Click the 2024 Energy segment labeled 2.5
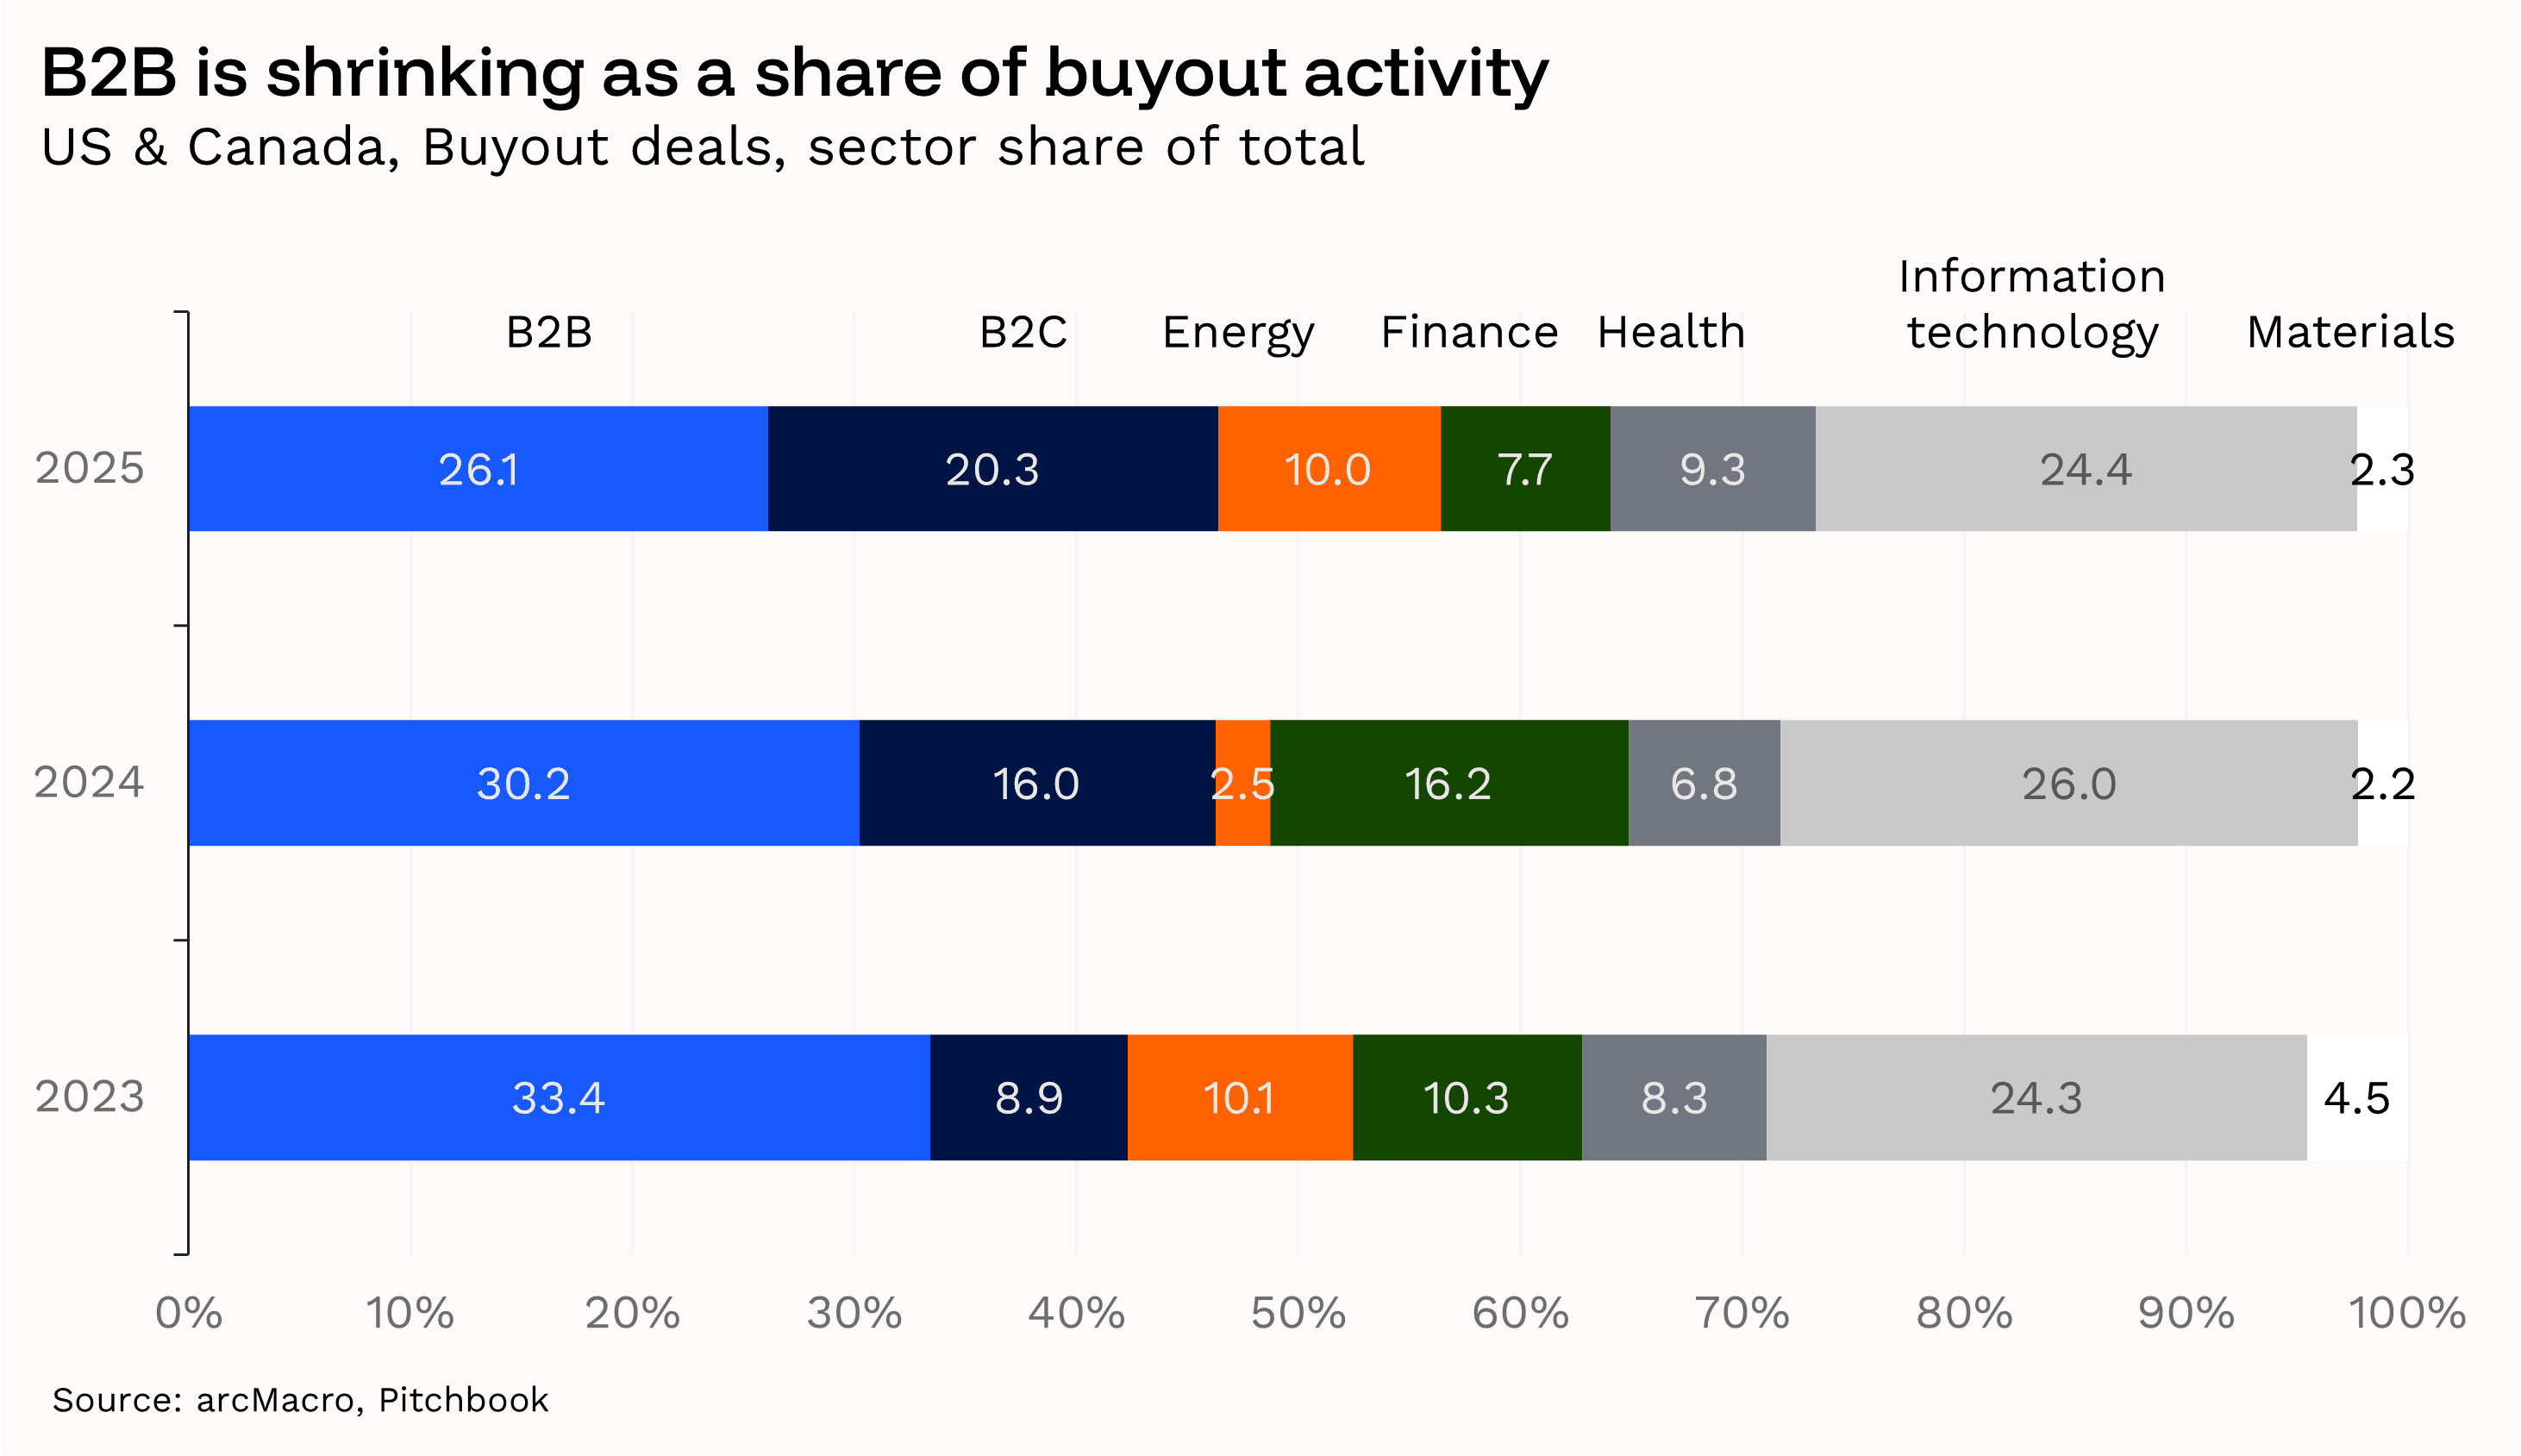Image resolution: width=2521 pixels, height=1456 pixels. pos(1242,783)
